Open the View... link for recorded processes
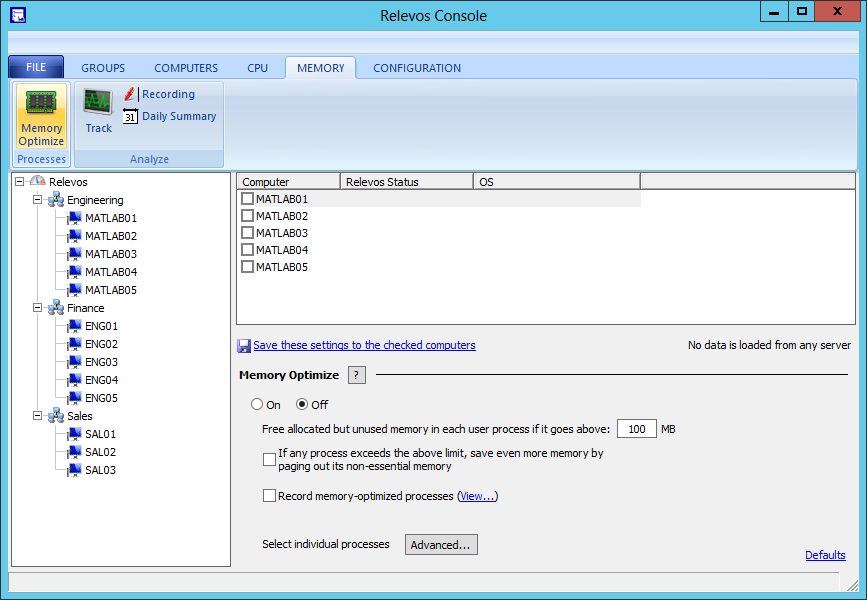867x600 pixels. click(x=477, y=496)
